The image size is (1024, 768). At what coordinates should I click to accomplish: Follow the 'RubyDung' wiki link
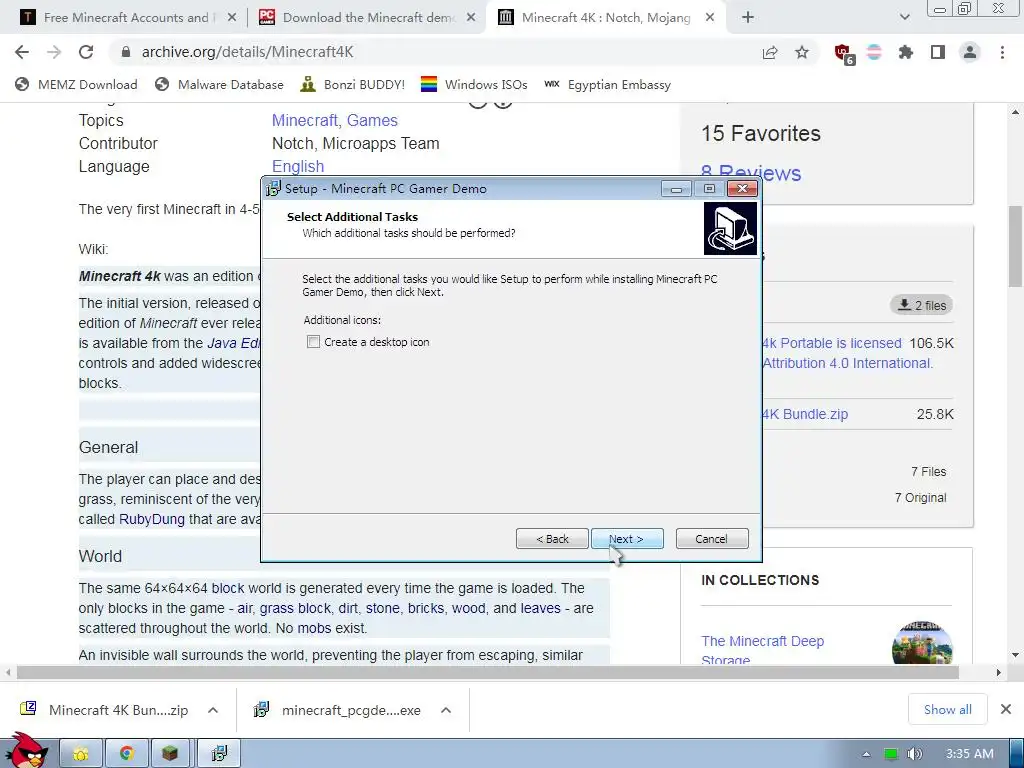pyautogui.click(x=152, y=519)
